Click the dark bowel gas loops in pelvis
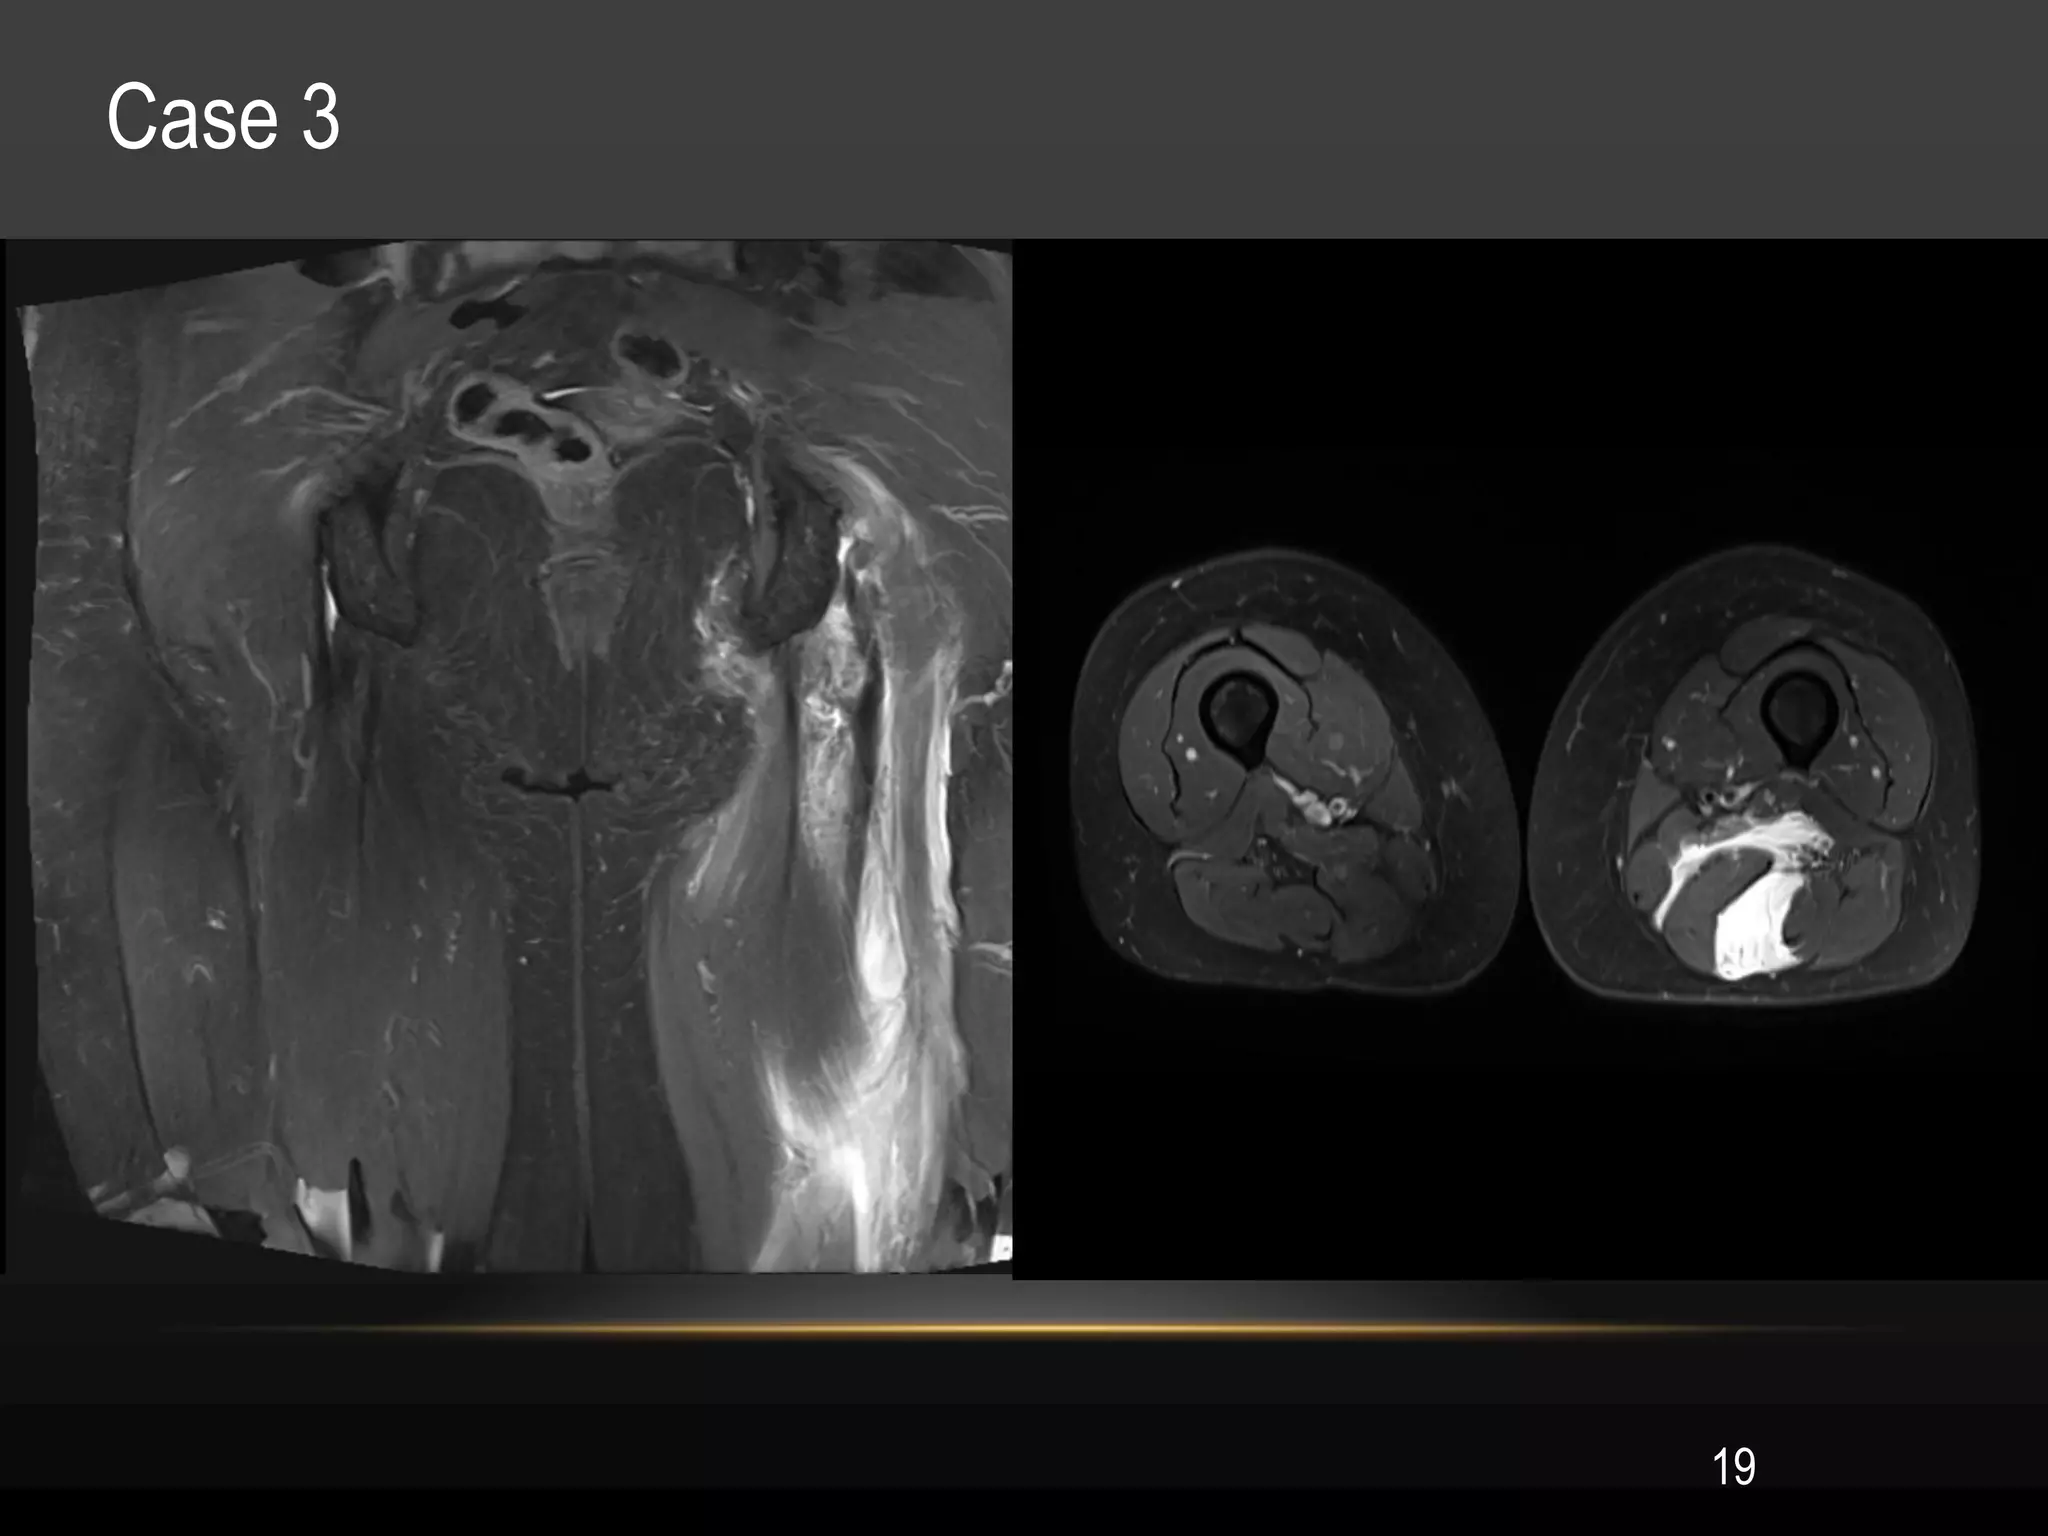 pyautogui.click(x=520, y=420)
